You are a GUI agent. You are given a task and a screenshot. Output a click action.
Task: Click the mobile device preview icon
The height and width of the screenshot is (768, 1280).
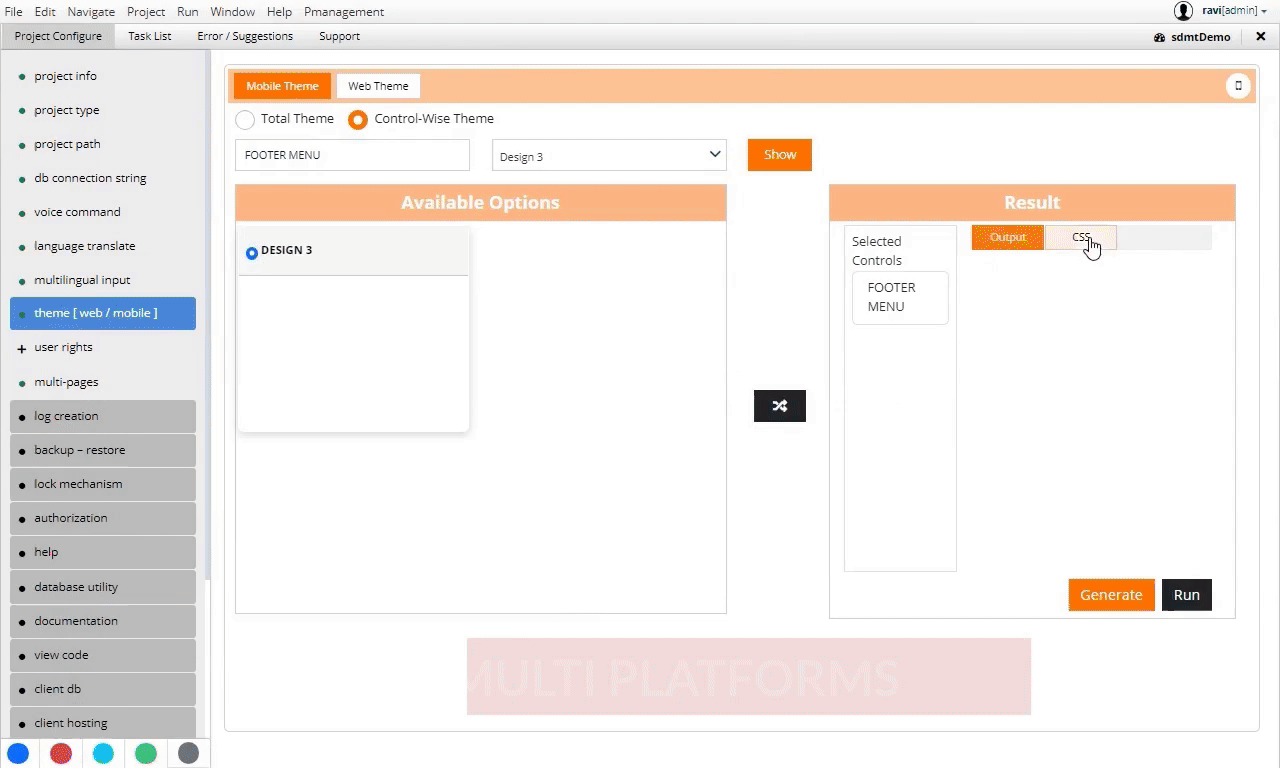click(x=1238, y=86)
